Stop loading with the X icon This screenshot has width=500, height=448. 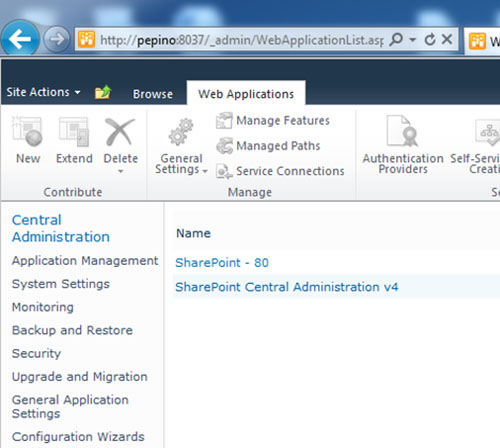[x=447, y=39]
